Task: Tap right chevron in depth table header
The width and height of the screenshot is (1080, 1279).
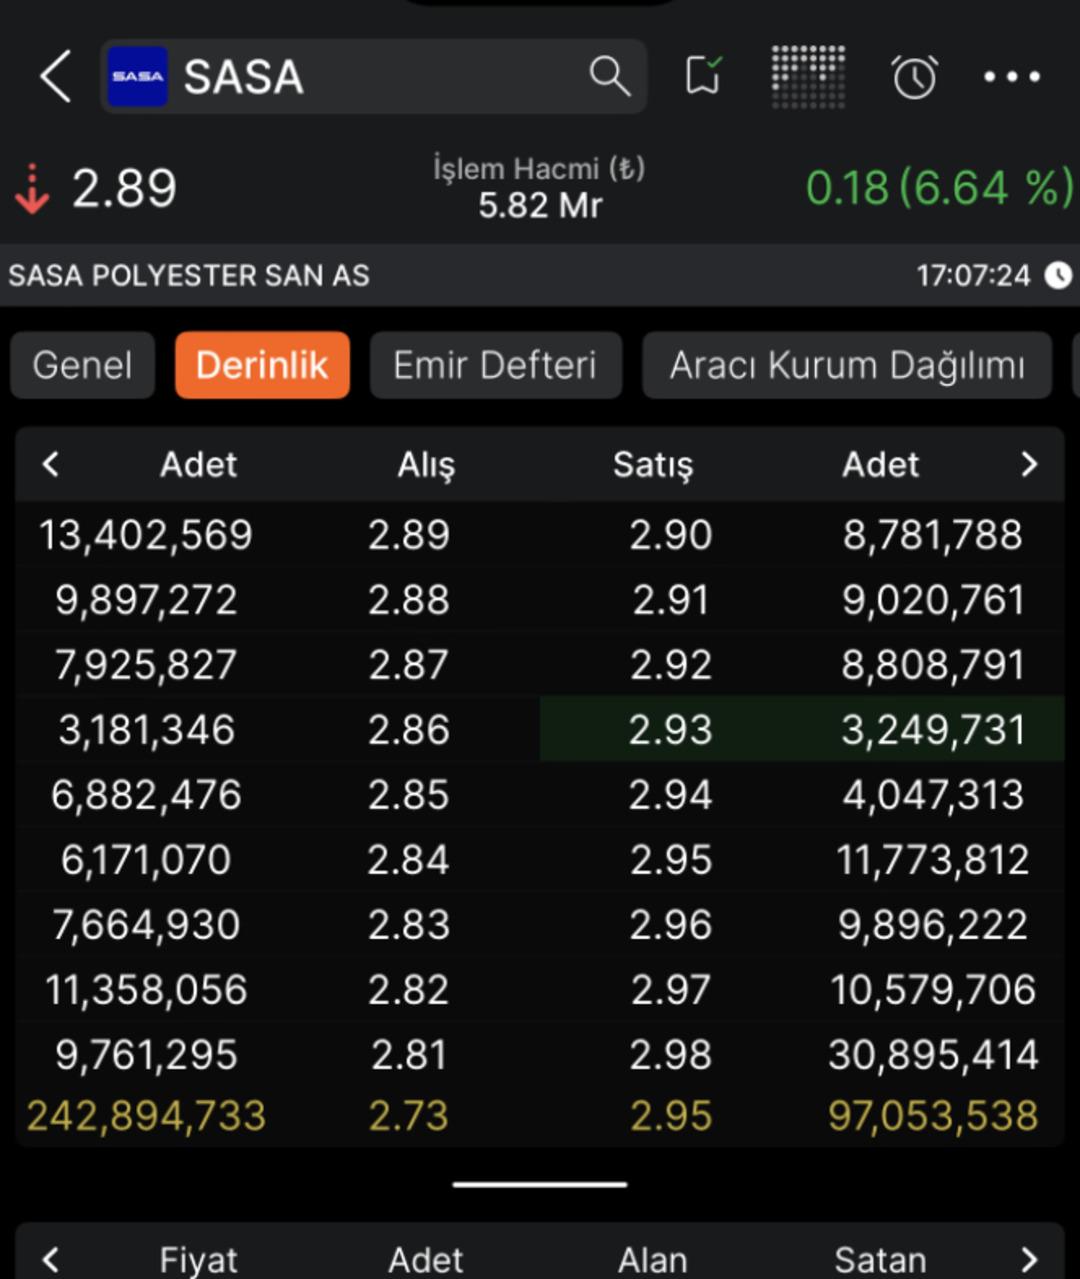Action: tap(1029, 464)
